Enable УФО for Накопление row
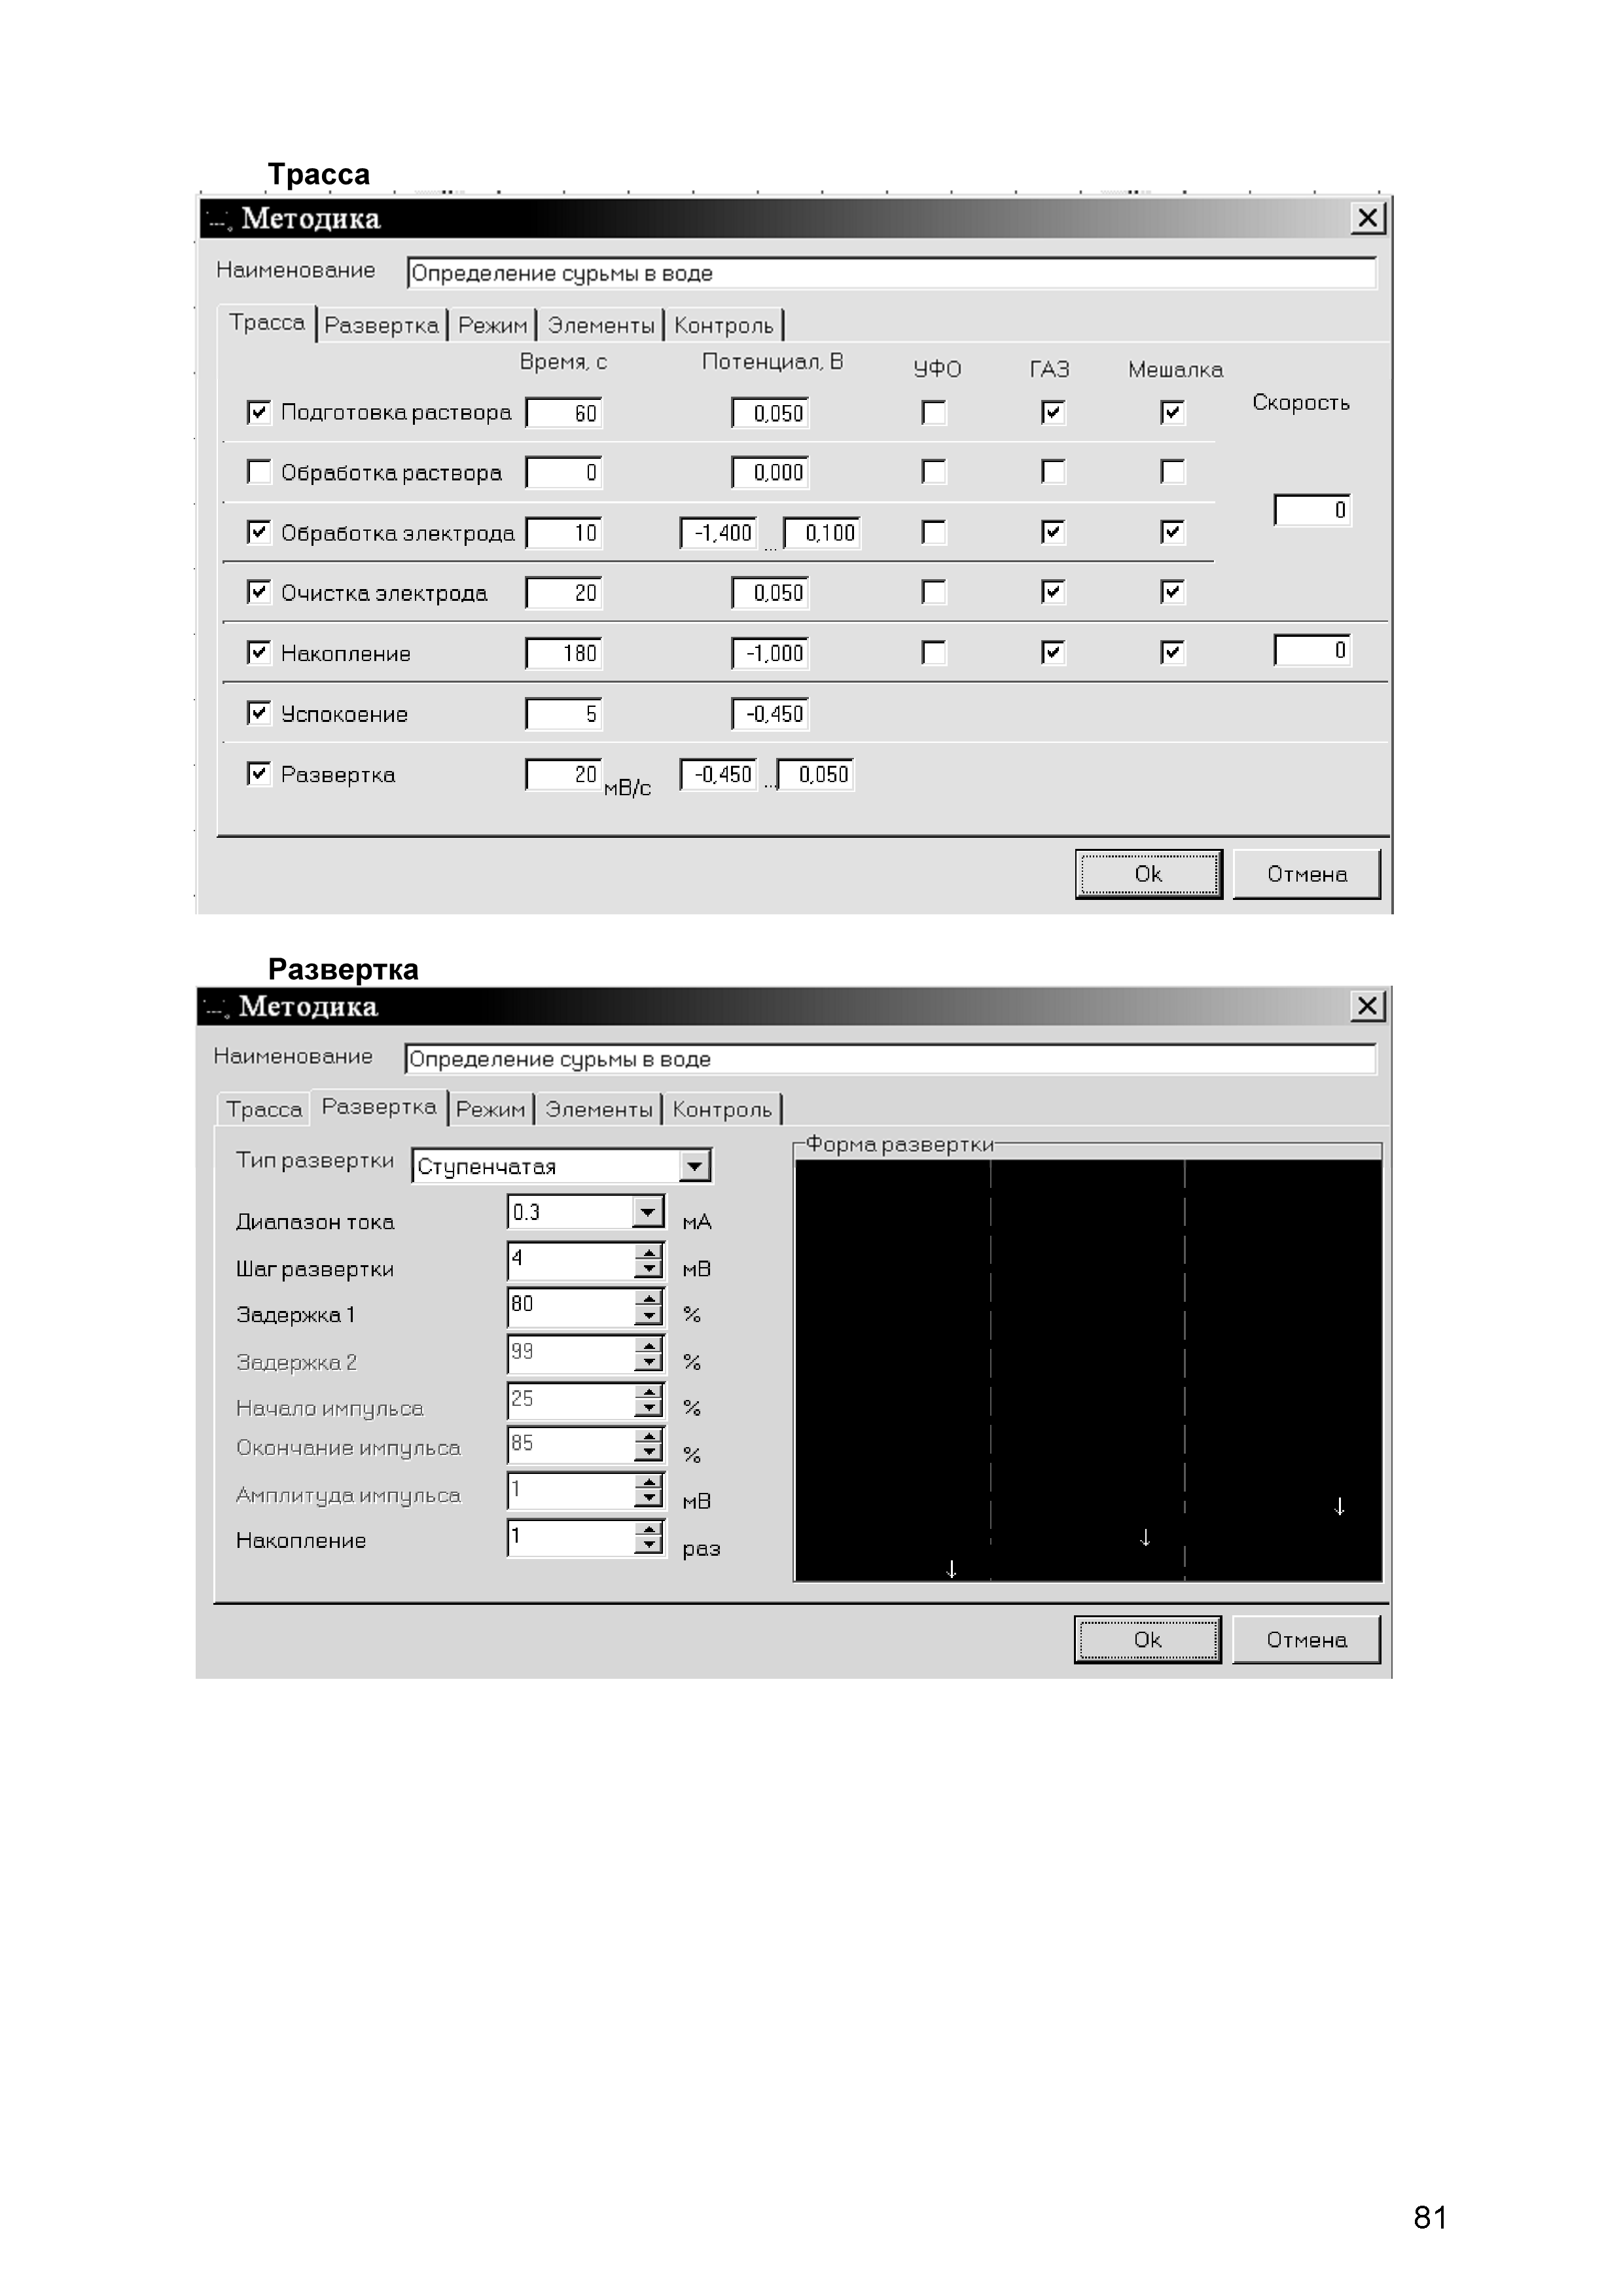Screen dimensions: 1623x2296 point(934,653)
